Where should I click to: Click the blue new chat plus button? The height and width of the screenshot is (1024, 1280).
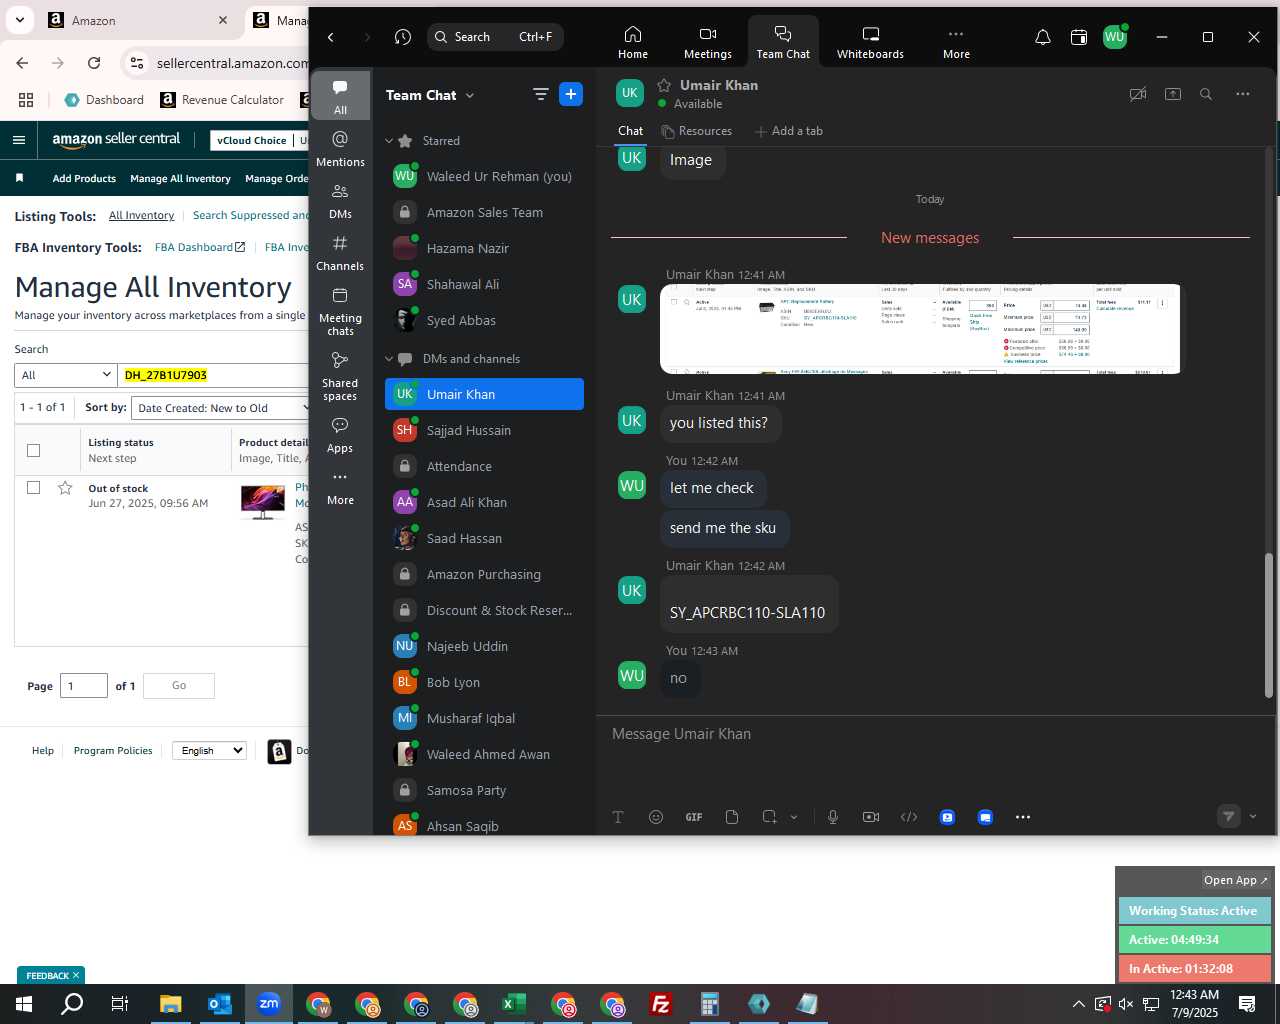tap(571, 94)
